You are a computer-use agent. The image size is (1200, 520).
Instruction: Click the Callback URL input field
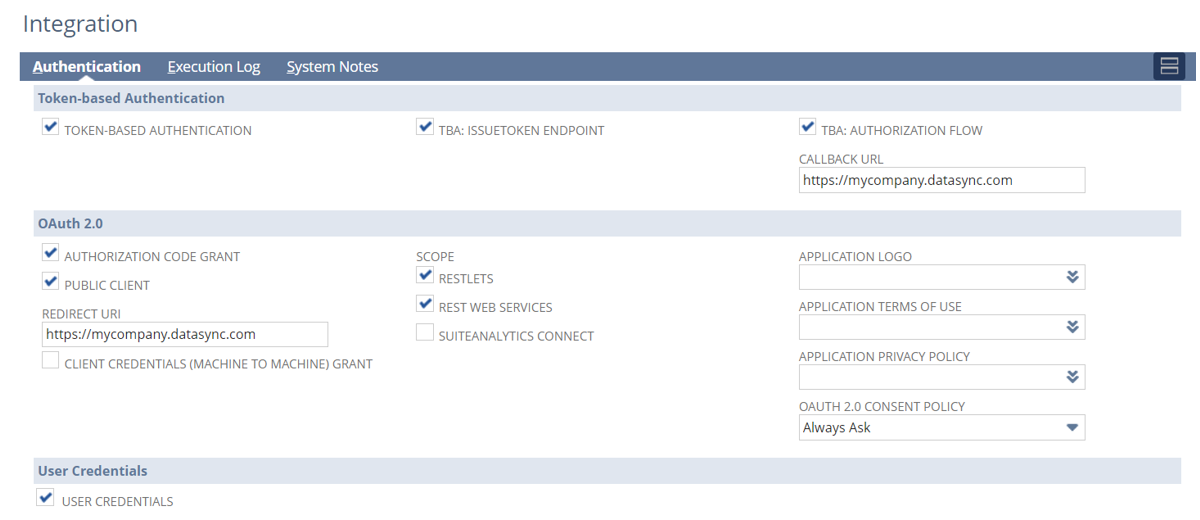(x=941, y=180)
